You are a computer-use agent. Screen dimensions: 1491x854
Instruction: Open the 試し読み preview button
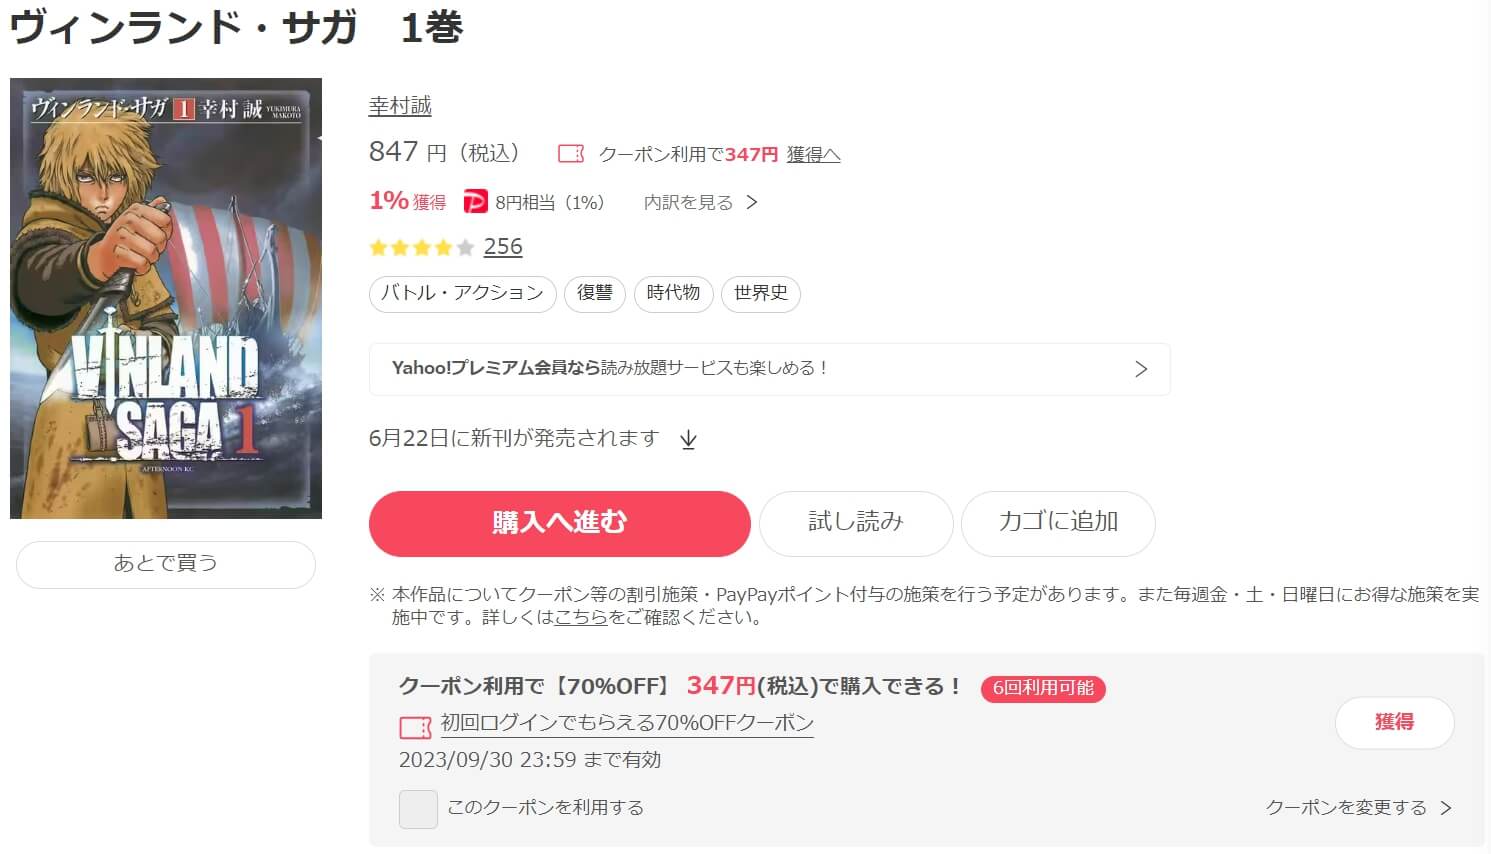(x=856, y=523)
